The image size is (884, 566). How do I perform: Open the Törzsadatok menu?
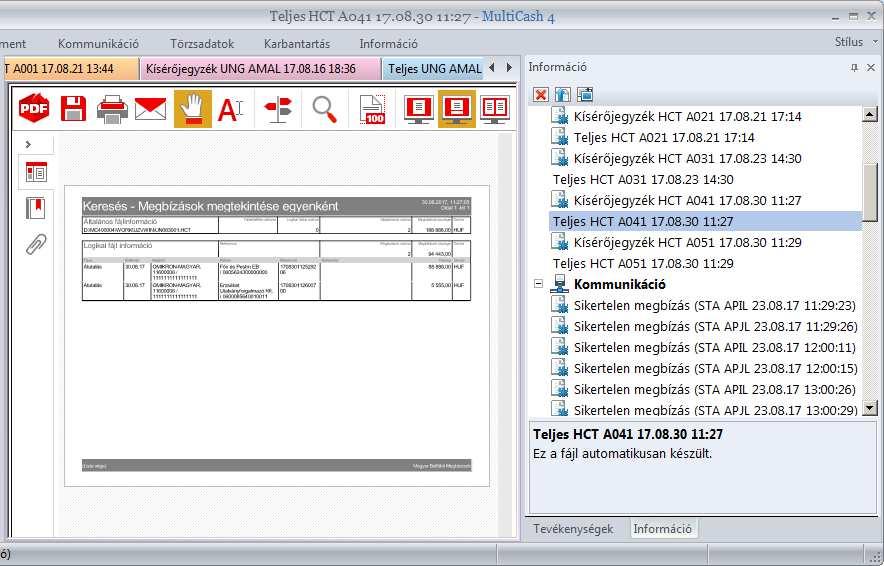coord(202,43)
